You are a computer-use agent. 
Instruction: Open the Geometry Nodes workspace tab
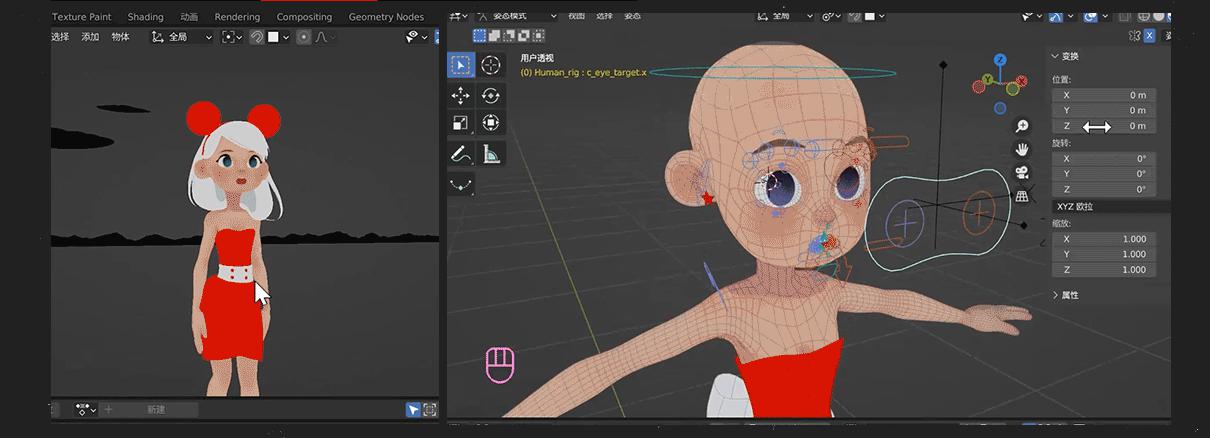(x=385, y=17)
